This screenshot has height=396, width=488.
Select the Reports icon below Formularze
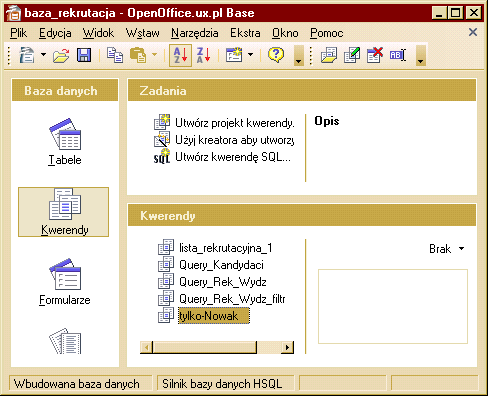coord(65,341)
